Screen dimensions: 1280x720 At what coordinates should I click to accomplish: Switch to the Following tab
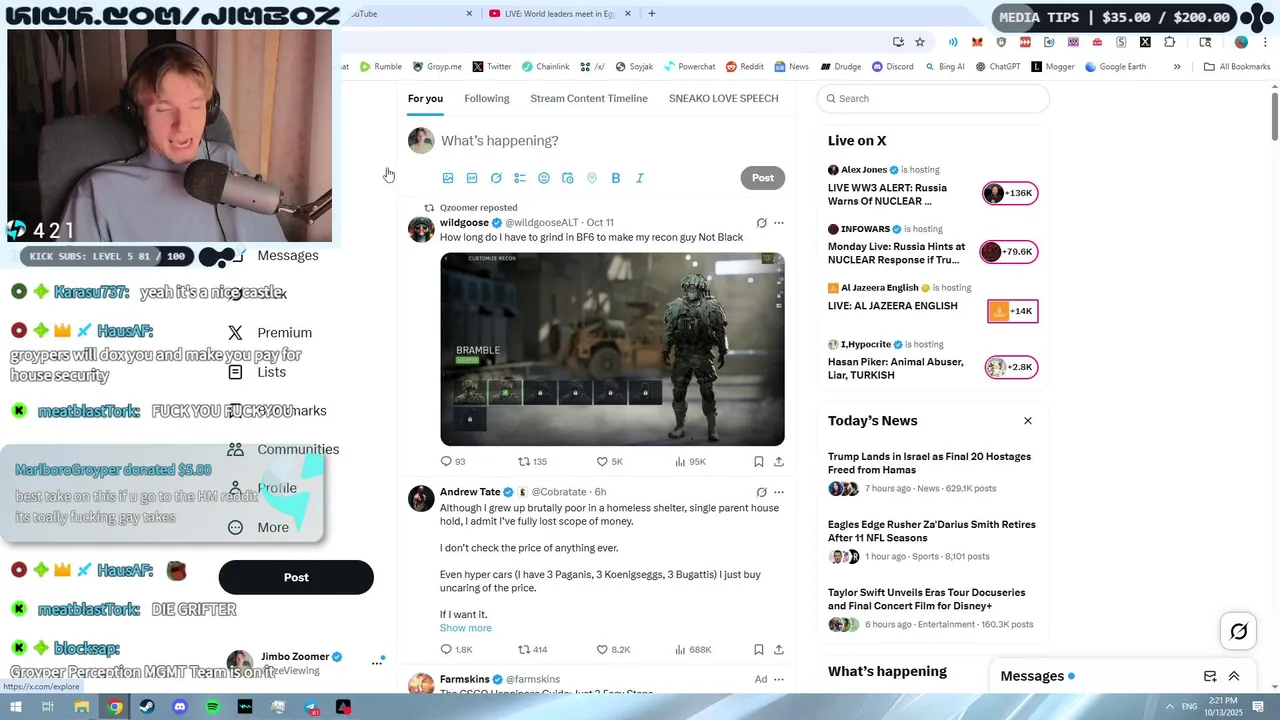tap(487, 98)
